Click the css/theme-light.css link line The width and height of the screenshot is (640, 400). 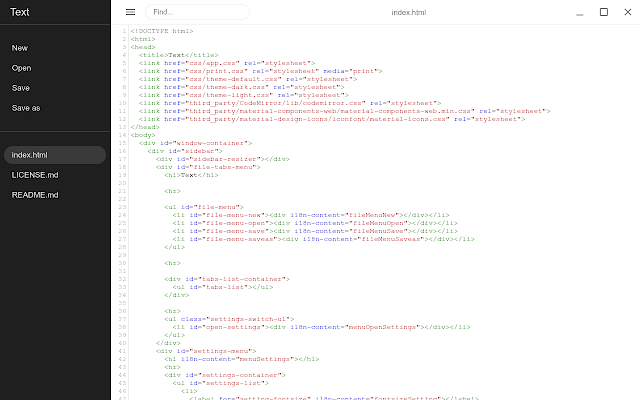(244, 95)
